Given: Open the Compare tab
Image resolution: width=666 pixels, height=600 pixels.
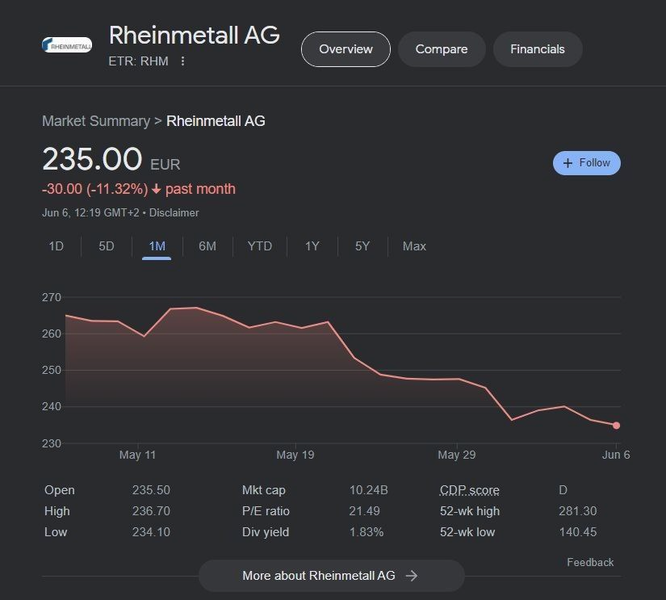Looking at the screenshot, I should (441, 49).
